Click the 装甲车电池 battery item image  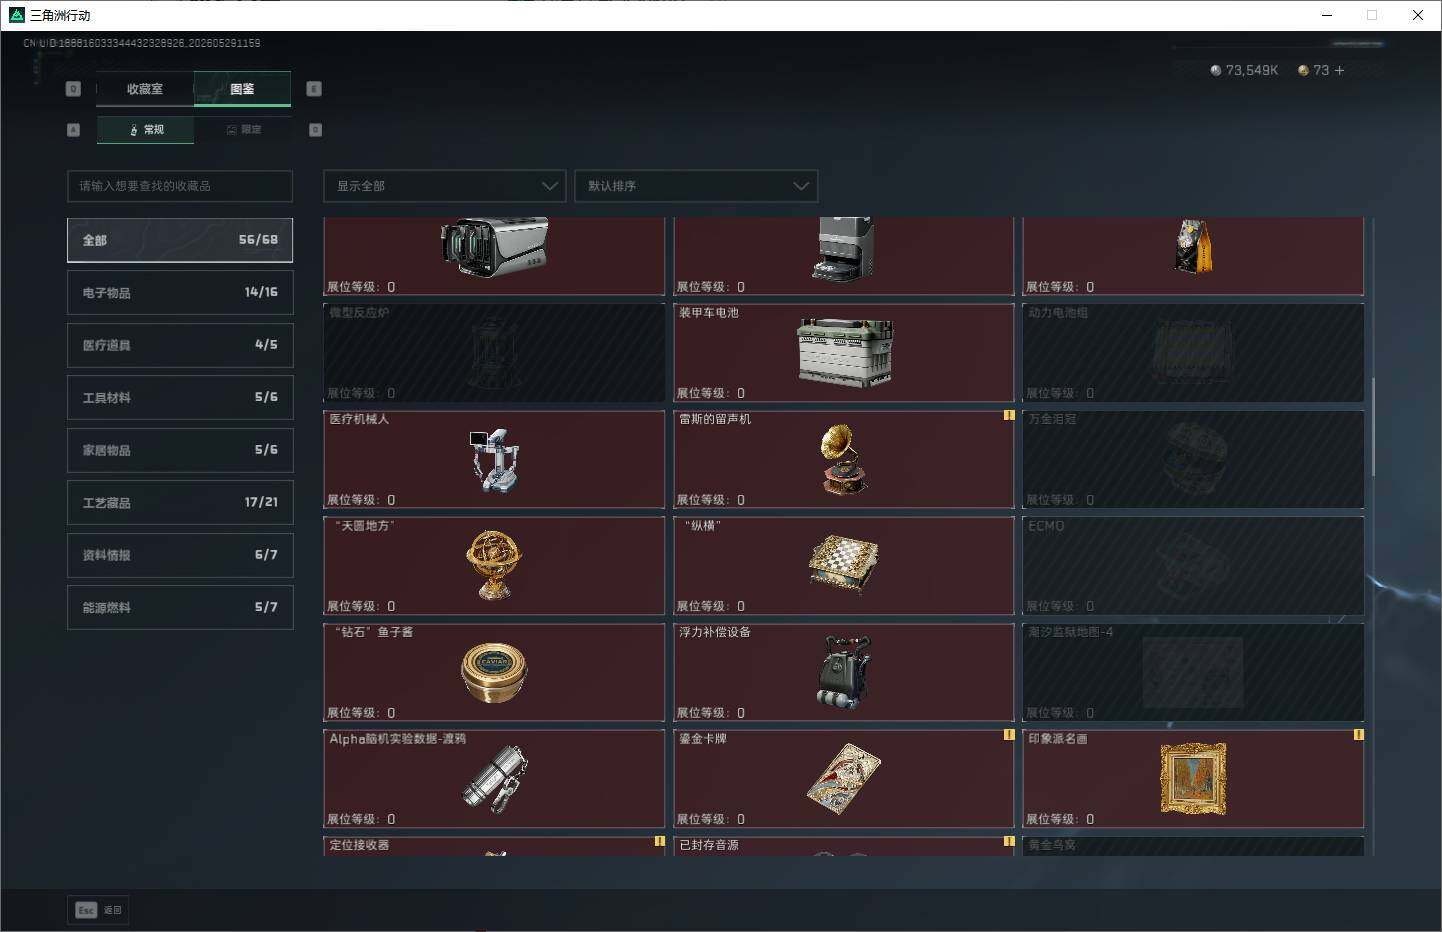(x=845, y=352)
